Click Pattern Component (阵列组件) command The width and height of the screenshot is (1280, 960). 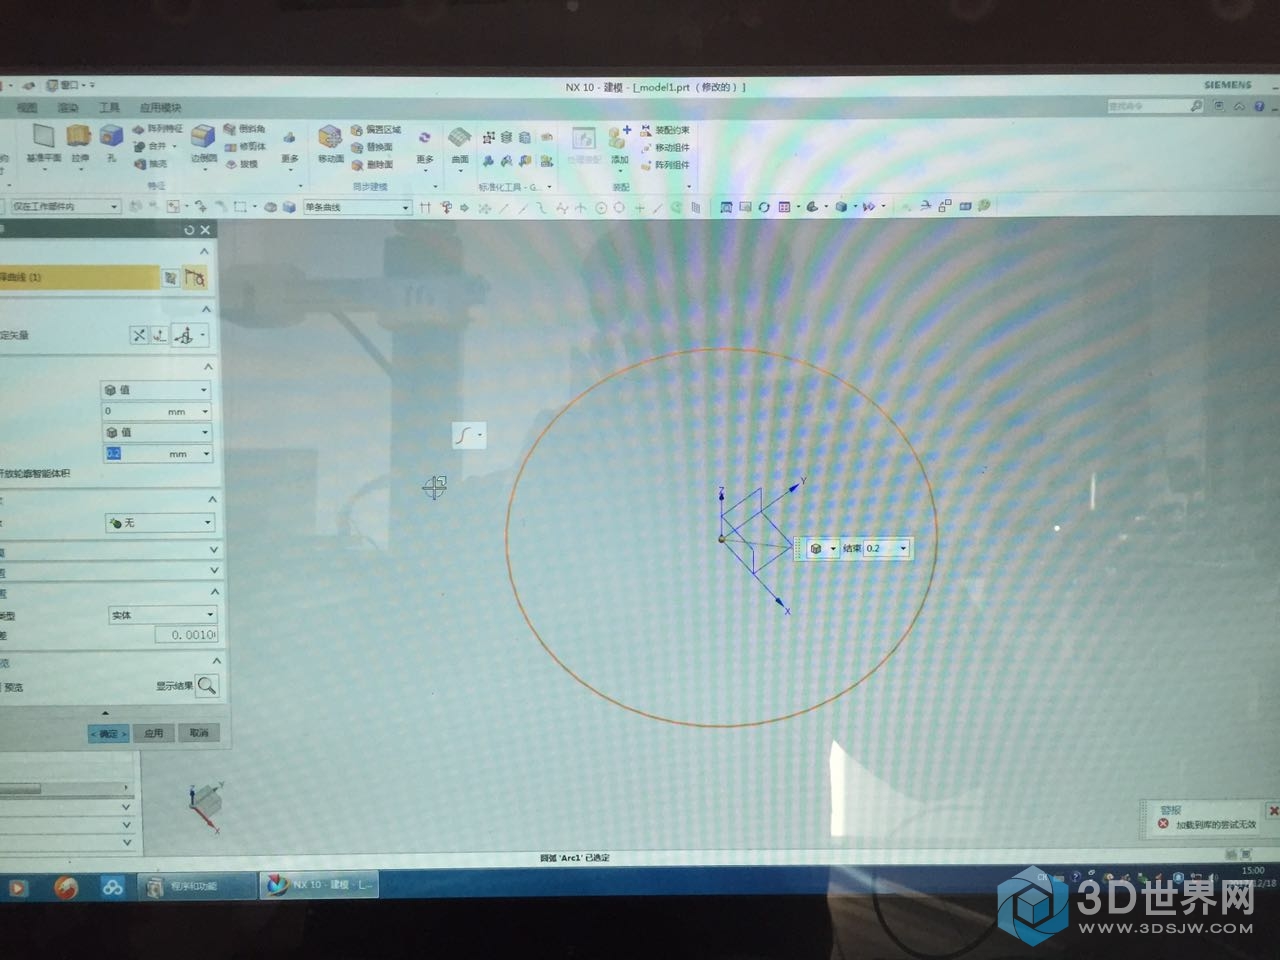pos(665,165)
